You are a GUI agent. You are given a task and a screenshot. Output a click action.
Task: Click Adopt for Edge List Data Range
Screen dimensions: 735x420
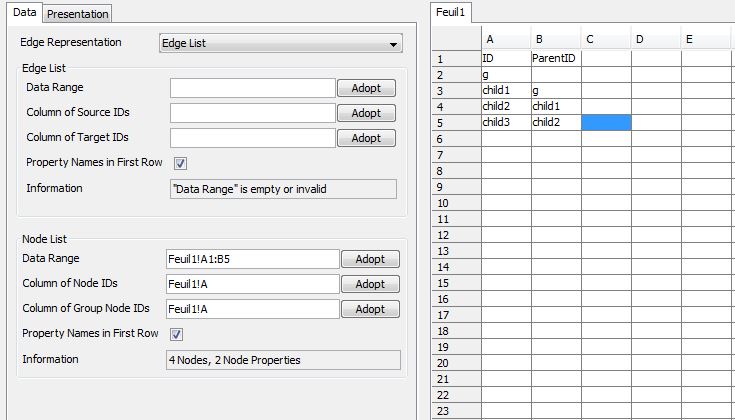[366, 89]
